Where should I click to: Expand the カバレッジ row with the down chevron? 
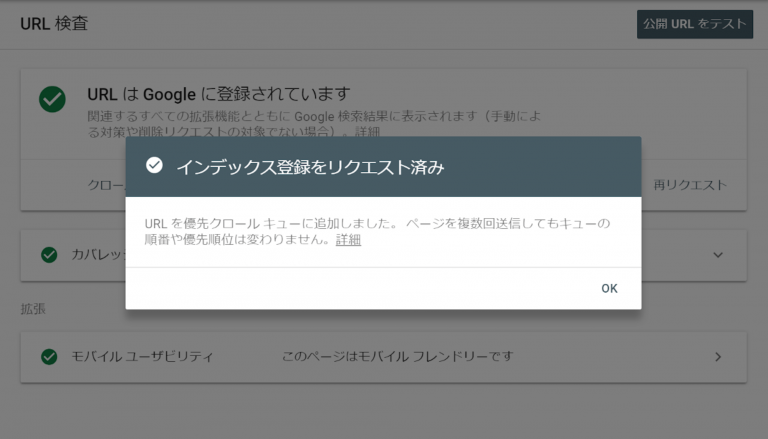tap(718, 255)
